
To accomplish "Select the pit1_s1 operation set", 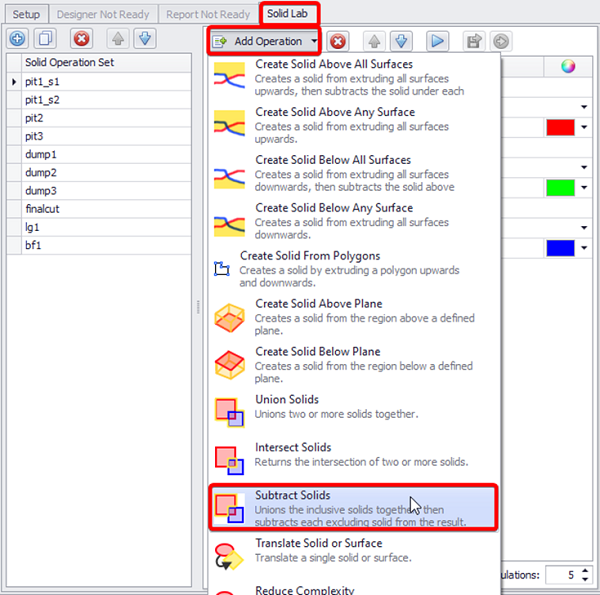I will tap(106, 82).
